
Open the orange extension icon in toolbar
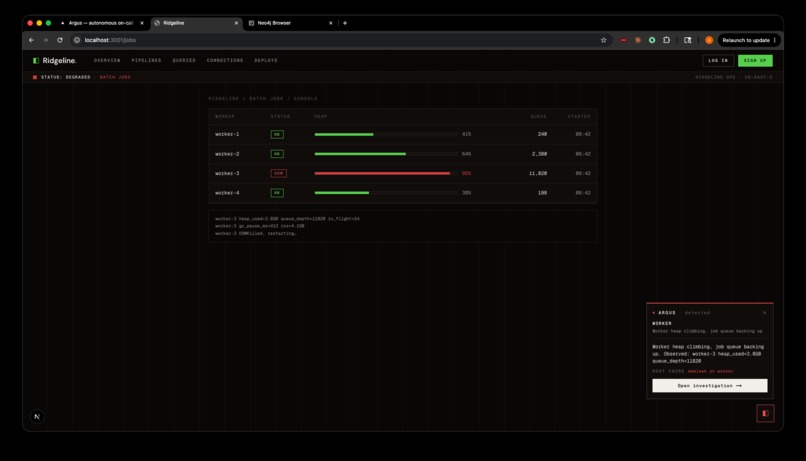click(x=637, y=40)
